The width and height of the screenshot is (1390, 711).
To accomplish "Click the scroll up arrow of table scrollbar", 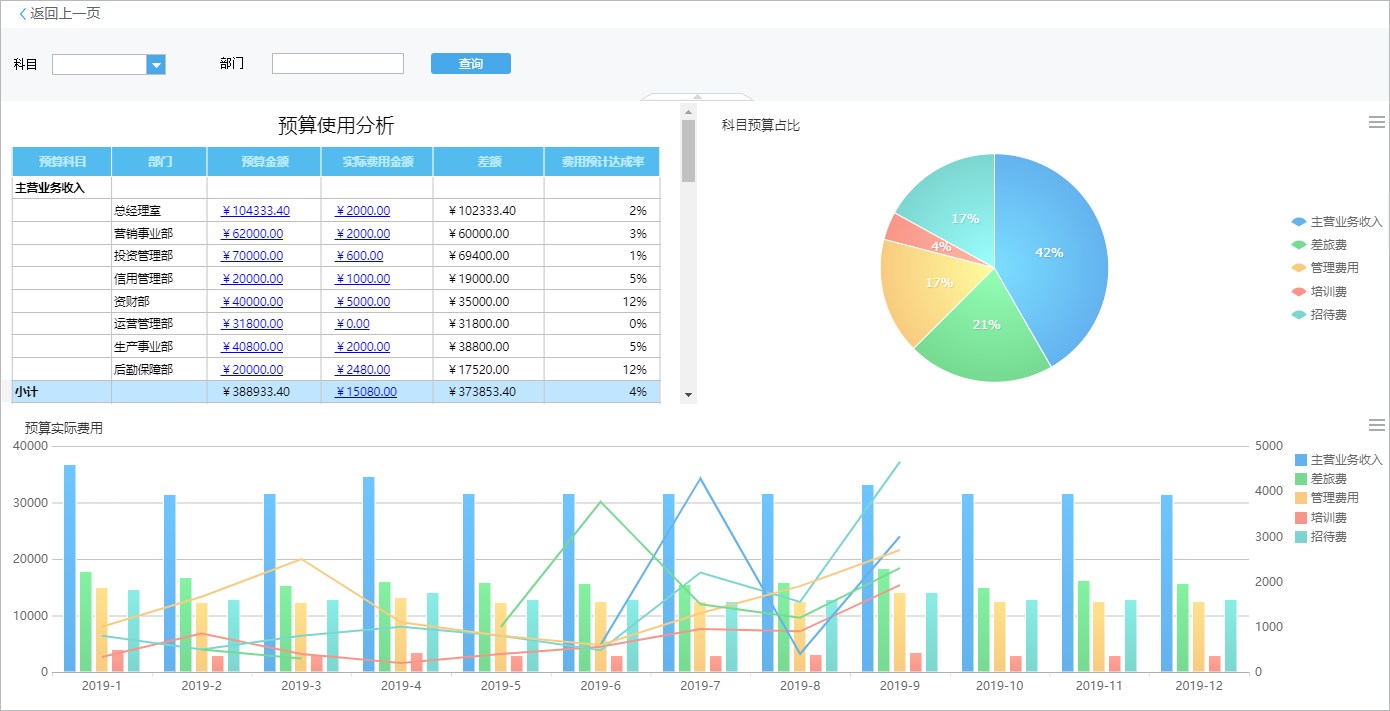I will click(x=688, y=111).
